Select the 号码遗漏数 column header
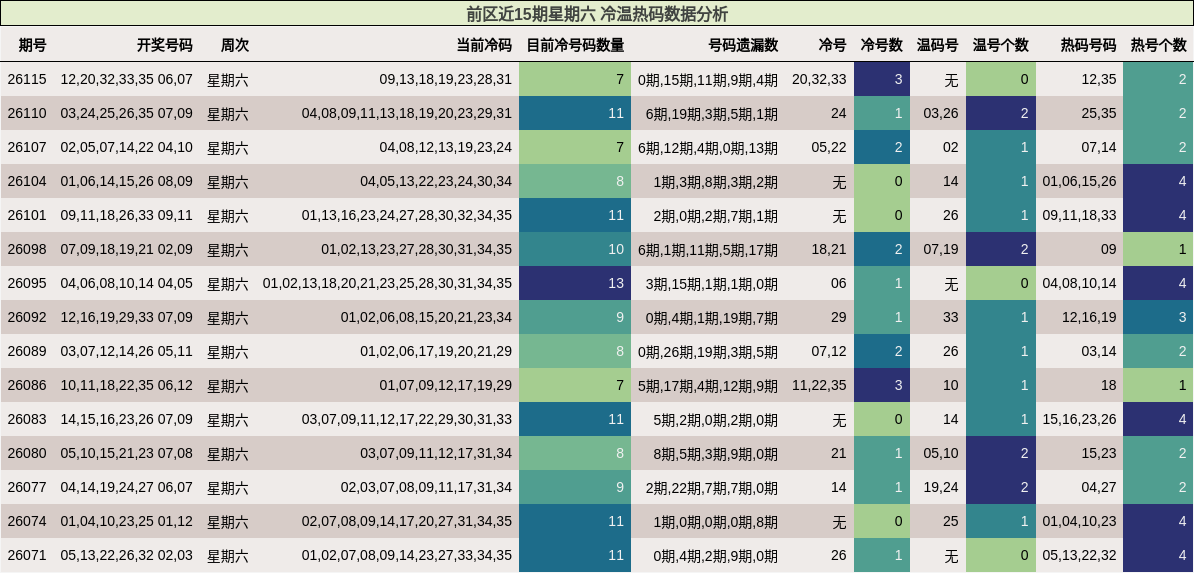The height and width of the screenshot is (573, 1194). [x=743, y=45]
